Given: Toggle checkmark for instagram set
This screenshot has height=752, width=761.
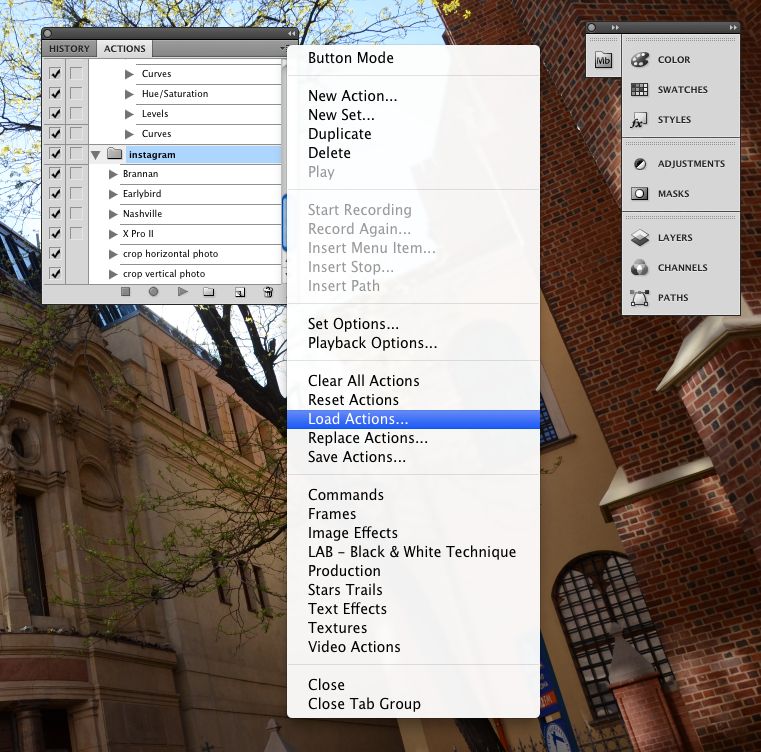Looking at the screenshot, I should 55,153.
